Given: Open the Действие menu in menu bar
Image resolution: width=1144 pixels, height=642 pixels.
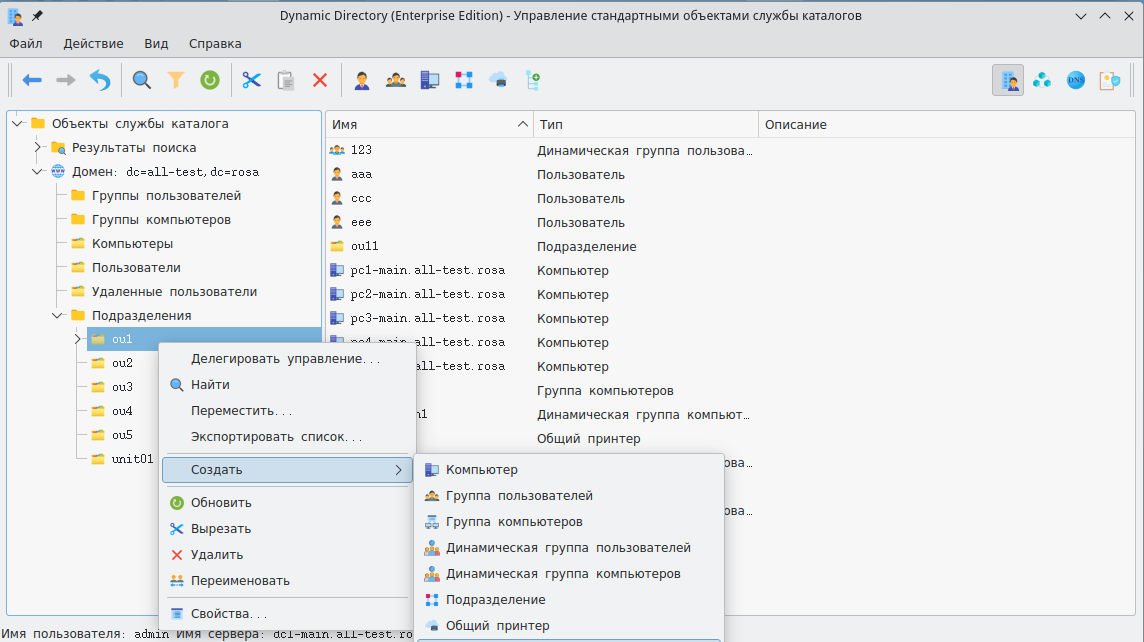Looking at the screenshot, I should coord(93,44).
